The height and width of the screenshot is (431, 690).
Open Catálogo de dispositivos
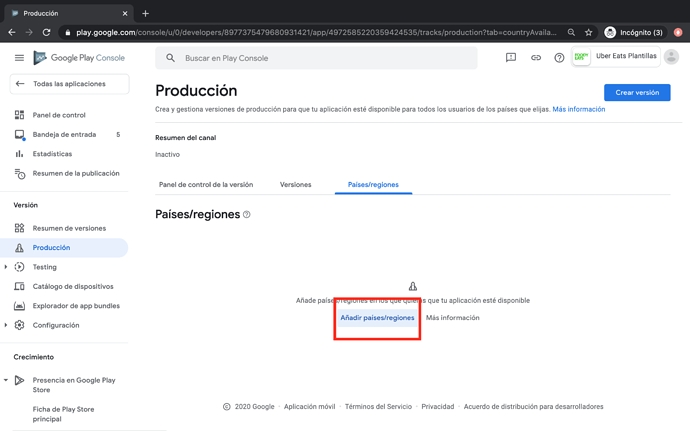point(73,286)
